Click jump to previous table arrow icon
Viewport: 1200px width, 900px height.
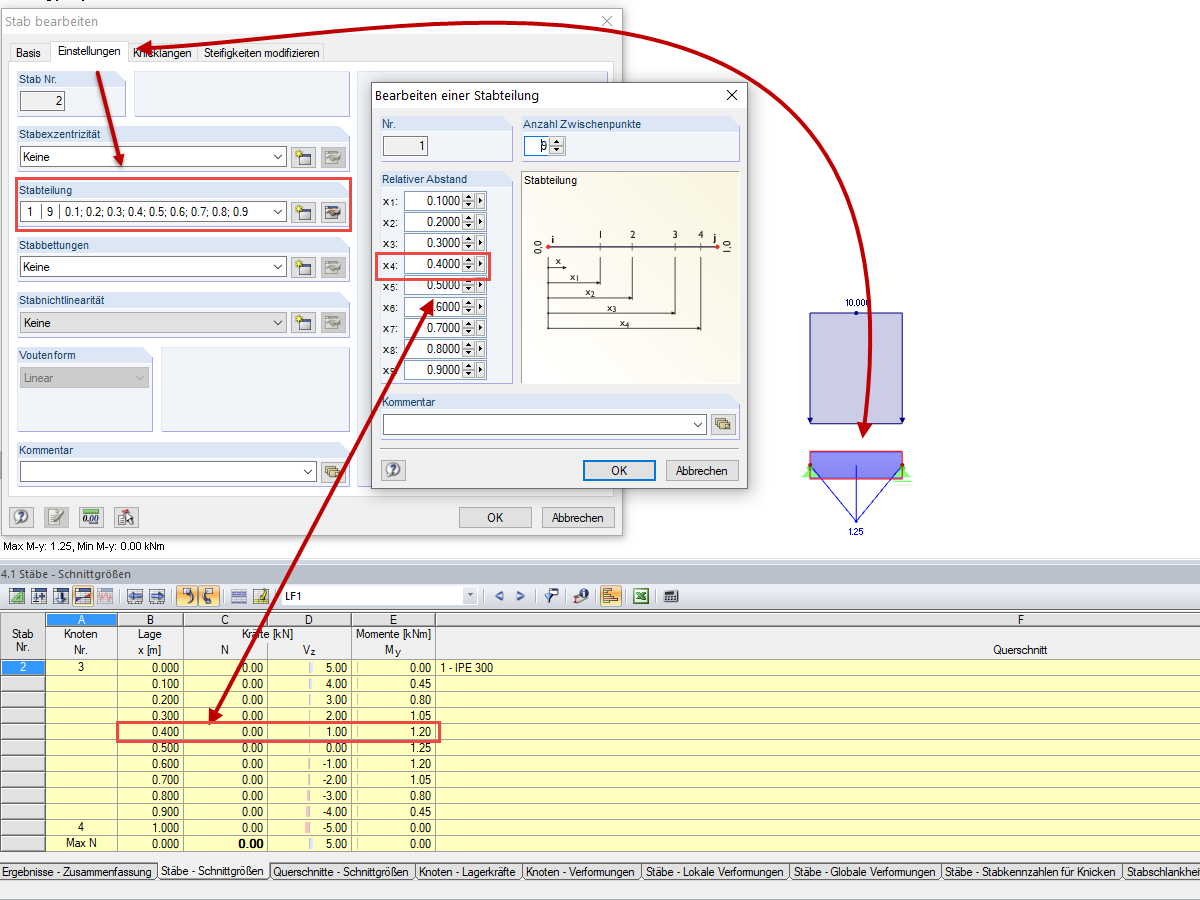(135, 596)
